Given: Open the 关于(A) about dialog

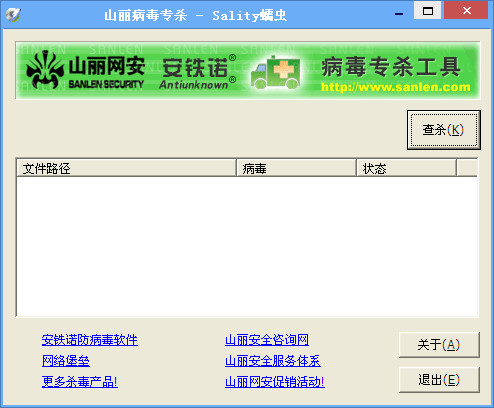Looking at the screenshot, I should [439, 345].
